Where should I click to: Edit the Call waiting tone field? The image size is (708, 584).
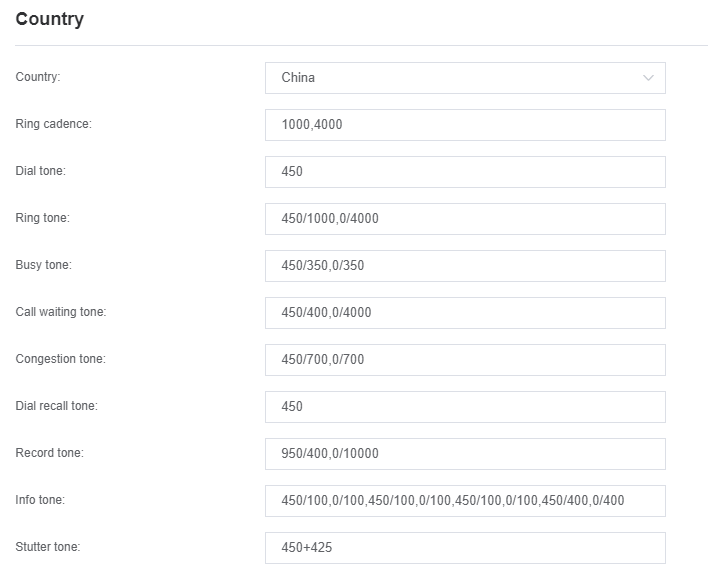pos(465,313)
